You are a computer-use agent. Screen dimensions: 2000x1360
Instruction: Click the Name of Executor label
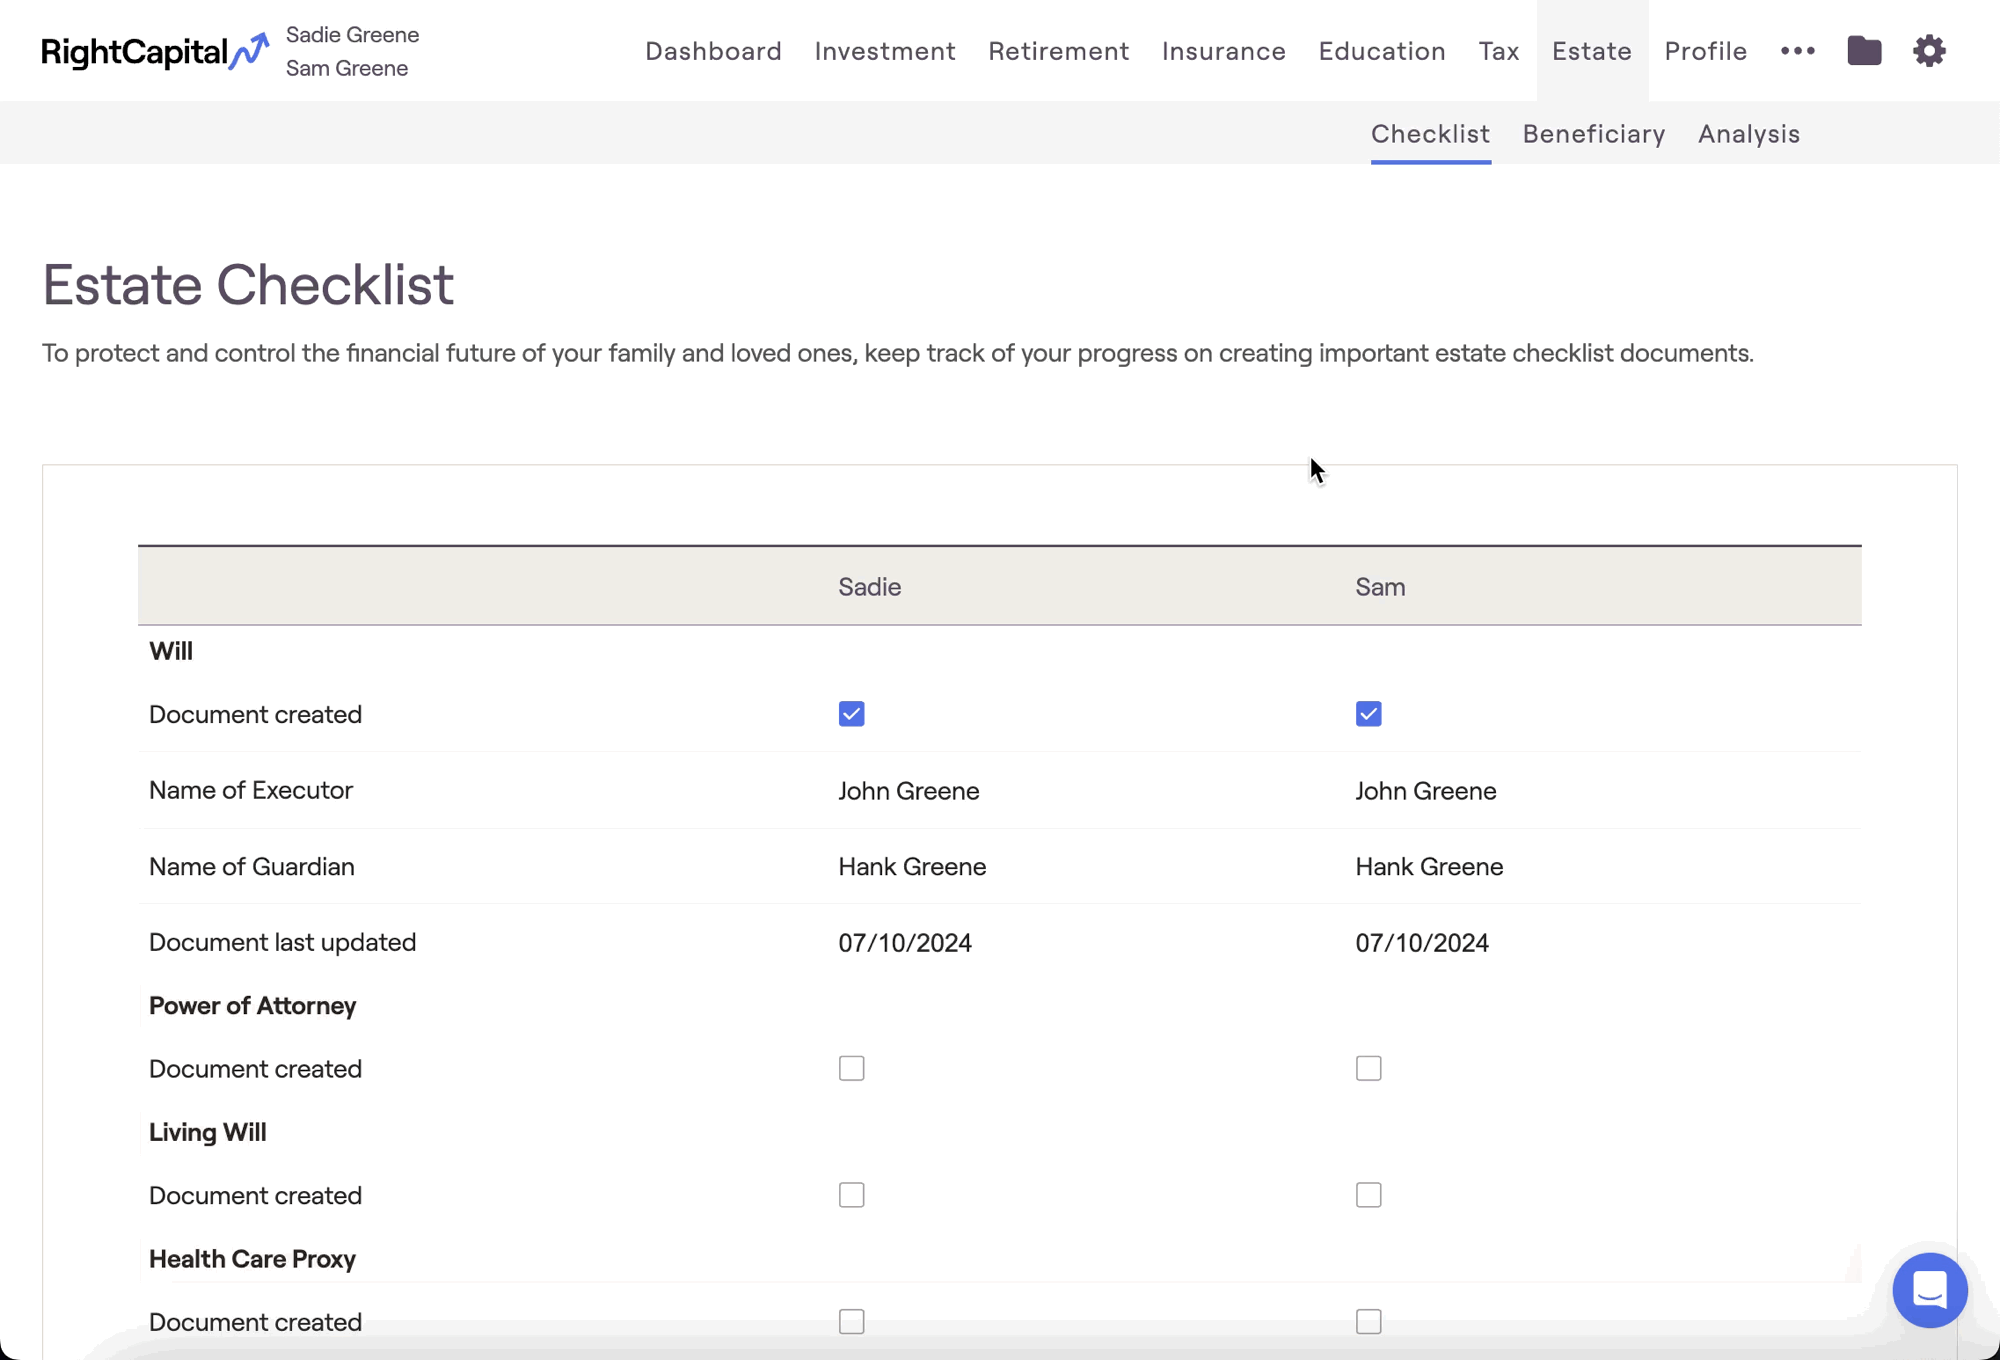(250, 790)
